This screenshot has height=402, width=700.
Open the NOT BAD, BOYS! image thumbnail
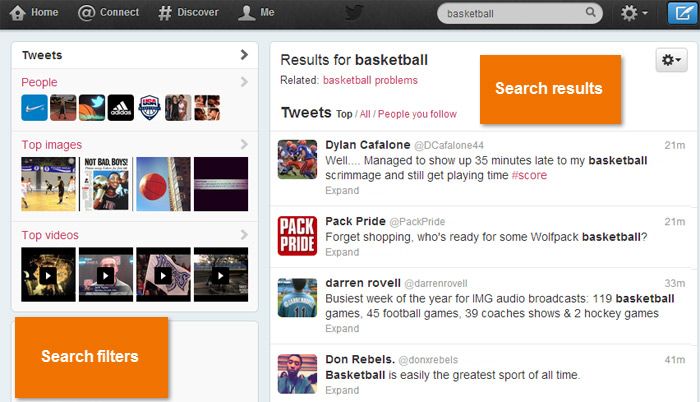point(106,184)
